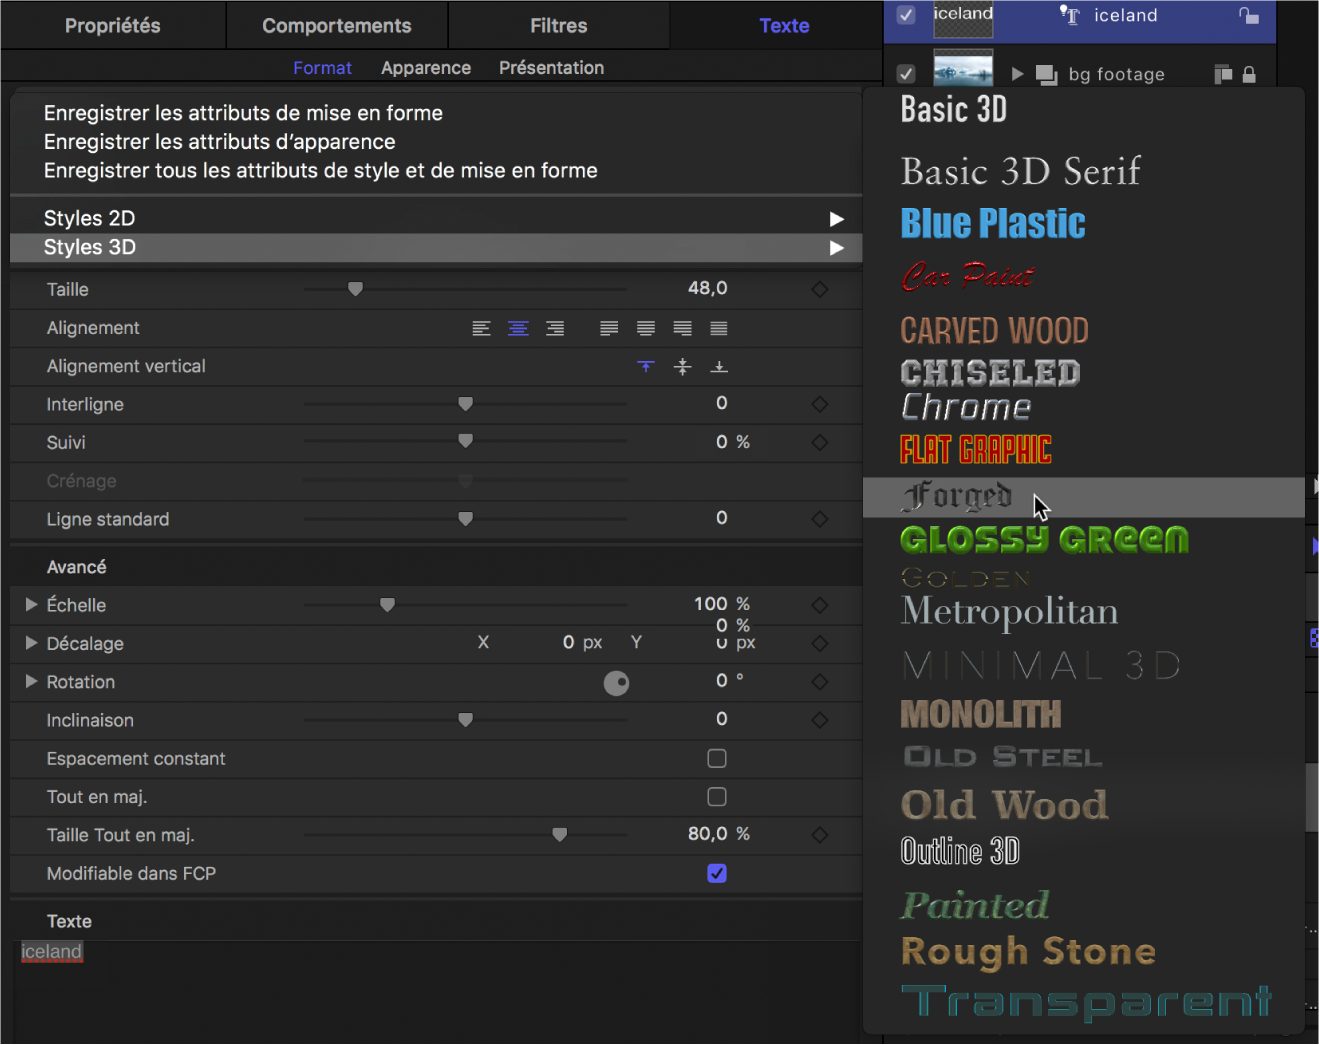1319x1045 pixels.
Task: Set vertical alignment to middle
Action: tap(682, 367)
